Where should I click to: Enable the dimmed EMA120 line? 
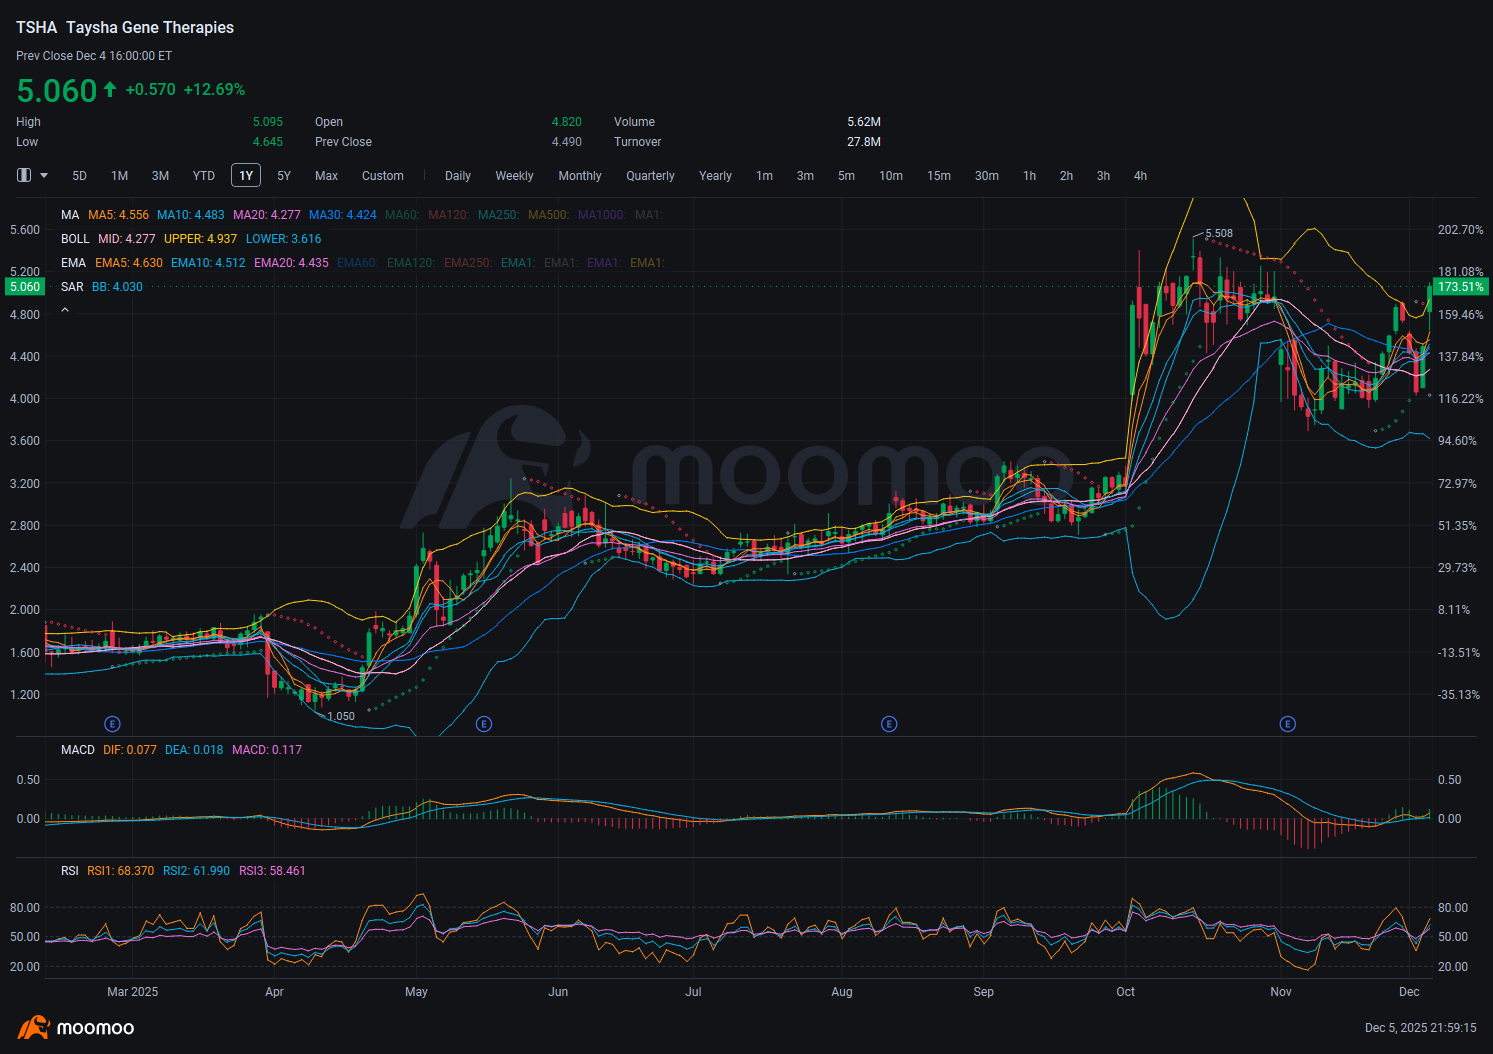tap(412, 263)
